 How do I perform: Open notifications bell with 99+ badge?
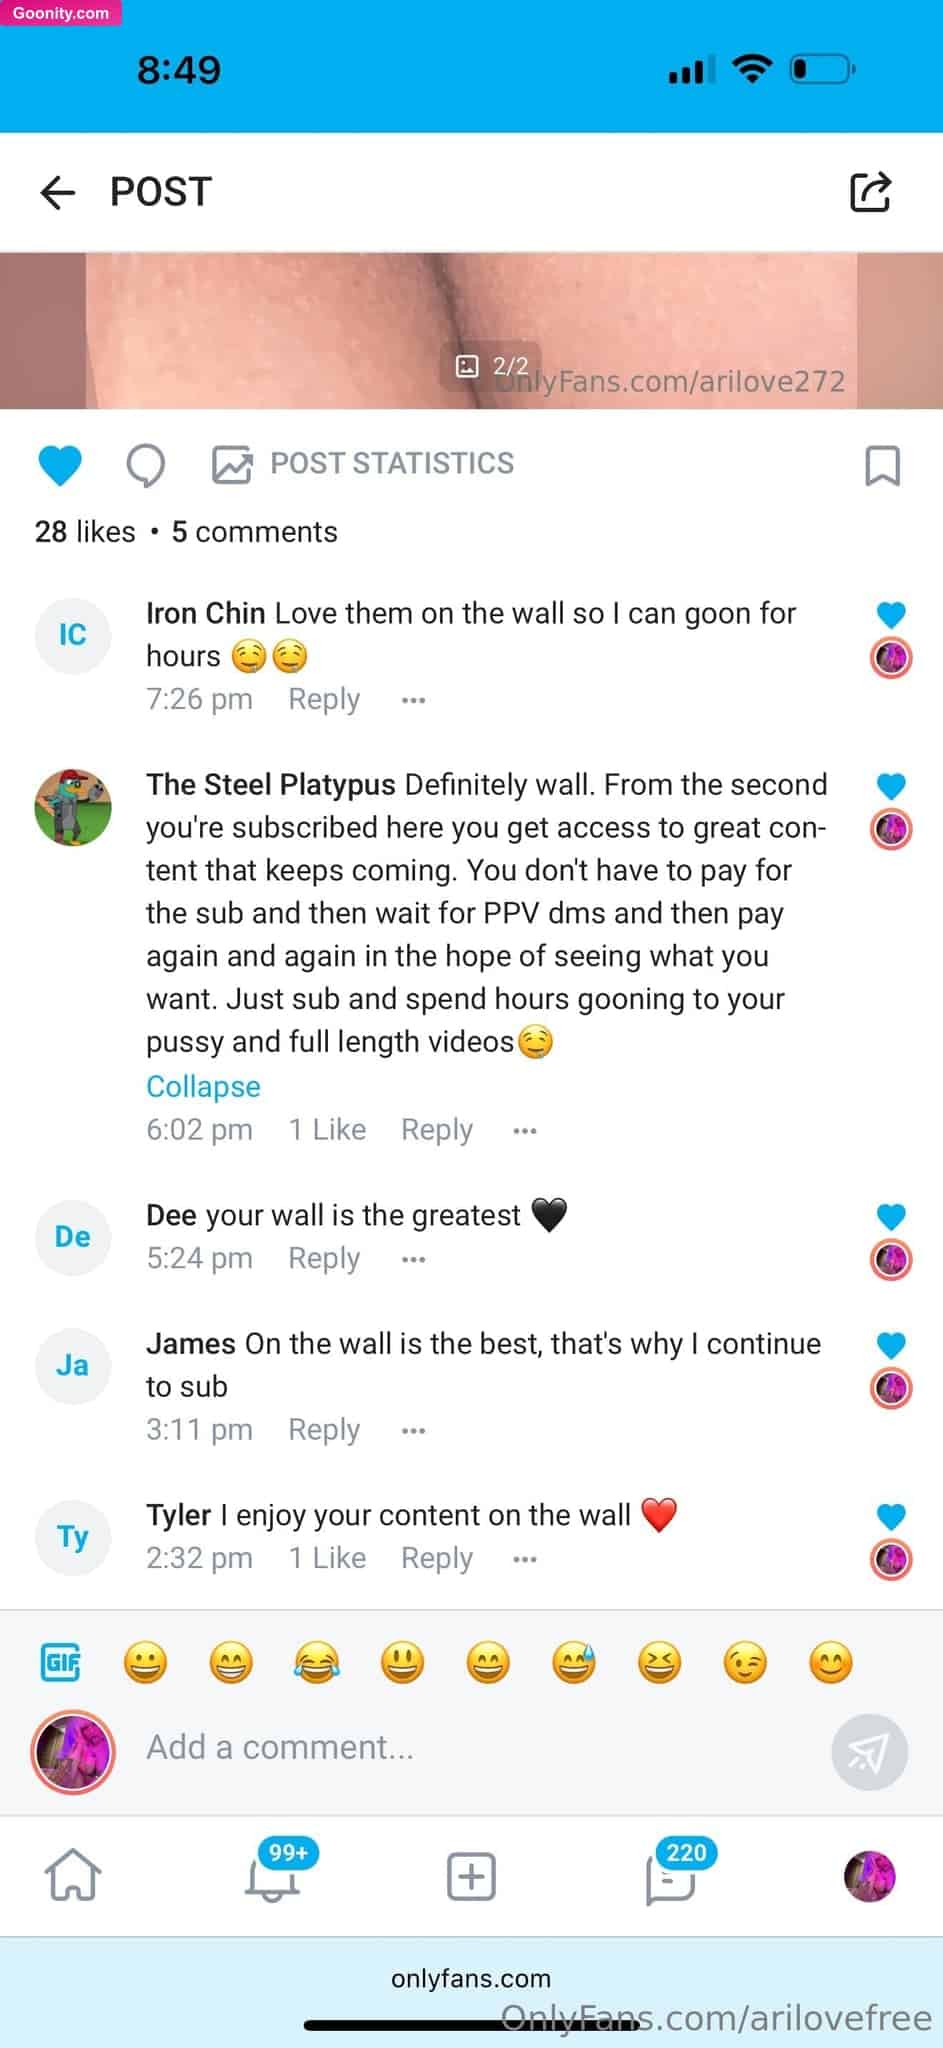(273, 1874)
